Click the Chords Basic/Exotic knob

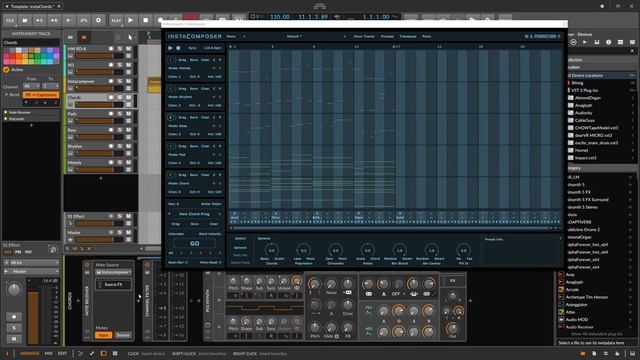pos(272,251)
